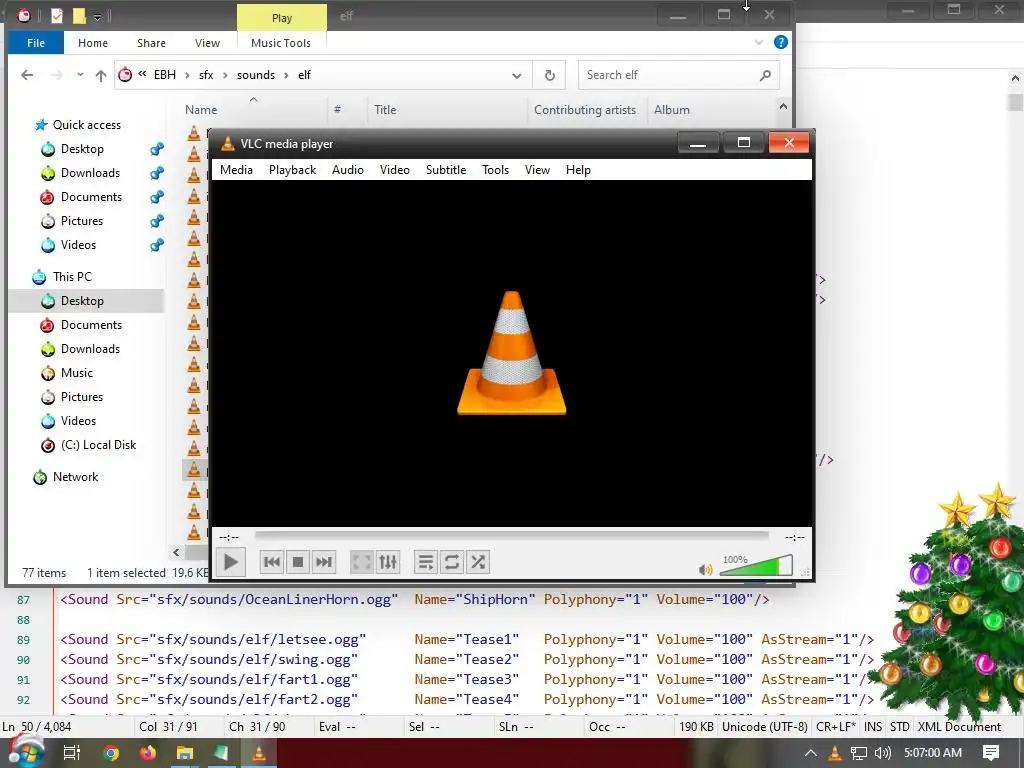Screen dimensions: 1024x768
Task: Open the VLC Video menu
Action: tap(395, 170)
